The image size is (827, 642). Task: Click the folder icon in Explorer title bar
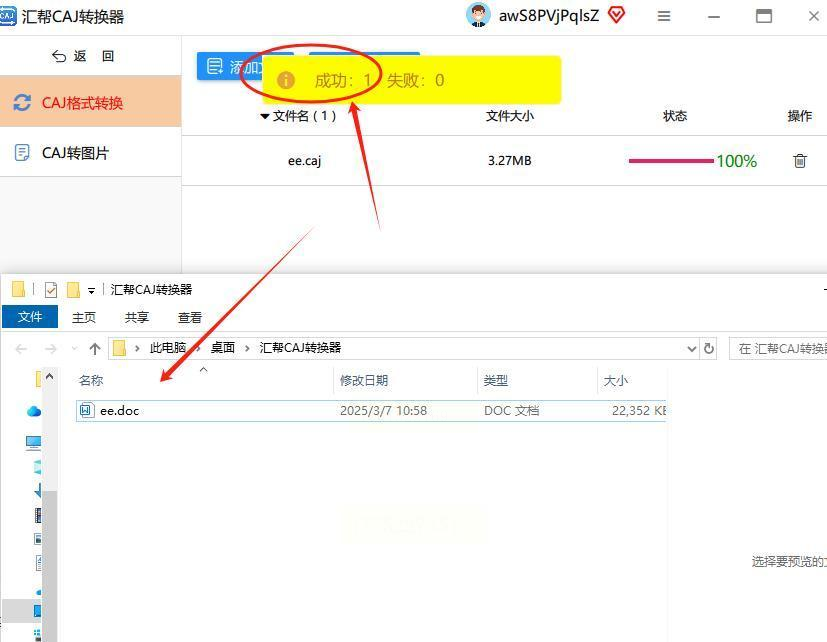click(x=18, y=289)
